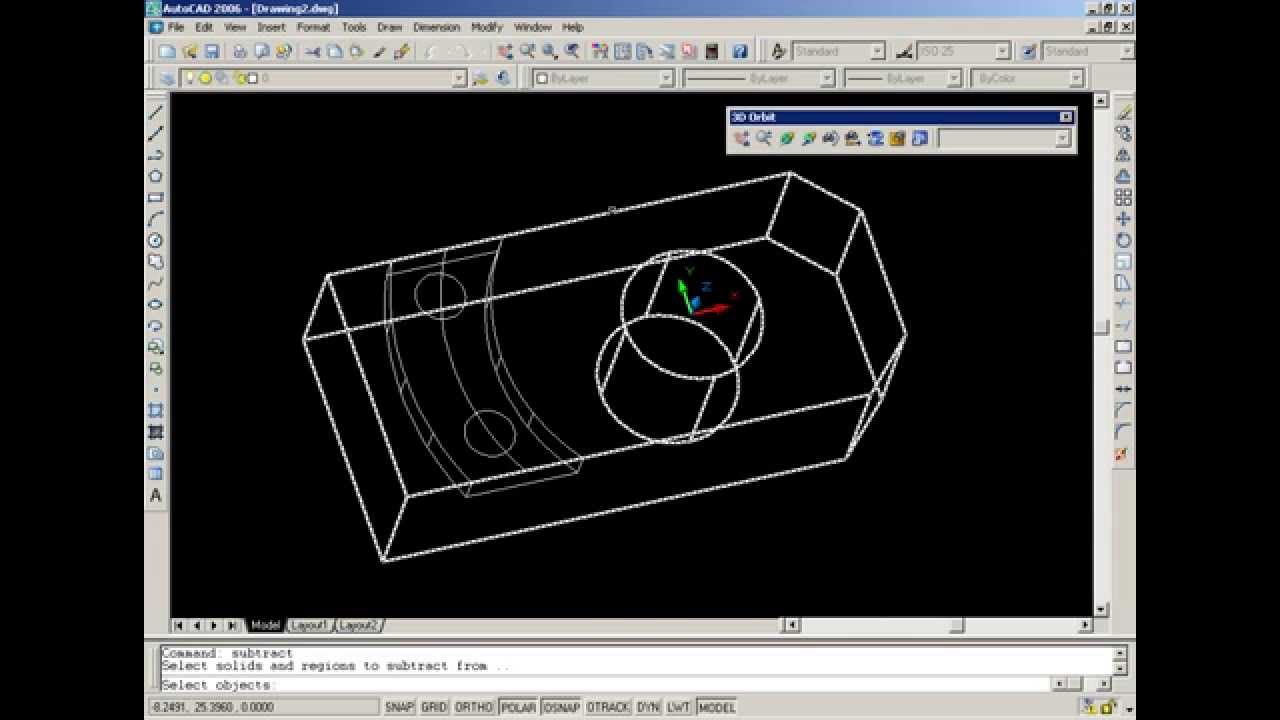The width and height of the screenshot is (1280, 720).
Task: Open the Draw menu
Action: pos(389,27)
